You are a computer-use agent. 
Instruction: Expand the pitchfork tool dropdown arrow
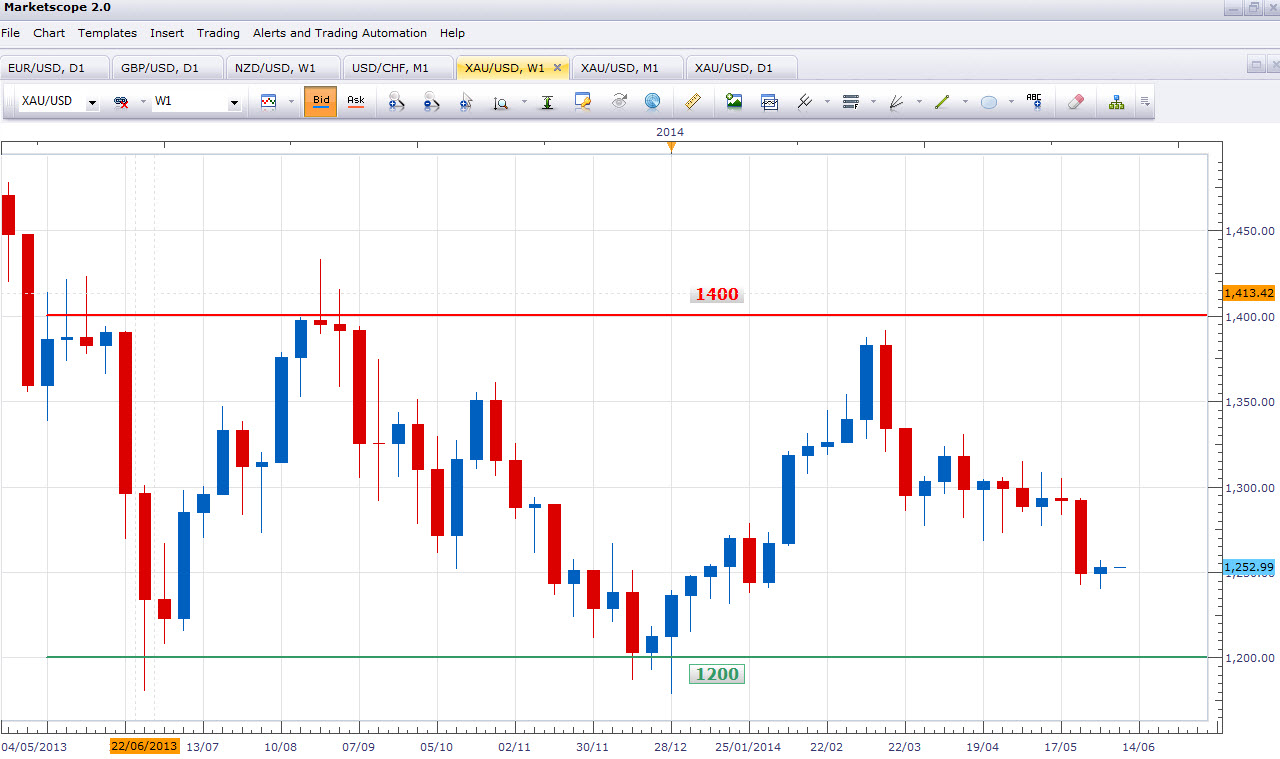(x=827, y=102)
